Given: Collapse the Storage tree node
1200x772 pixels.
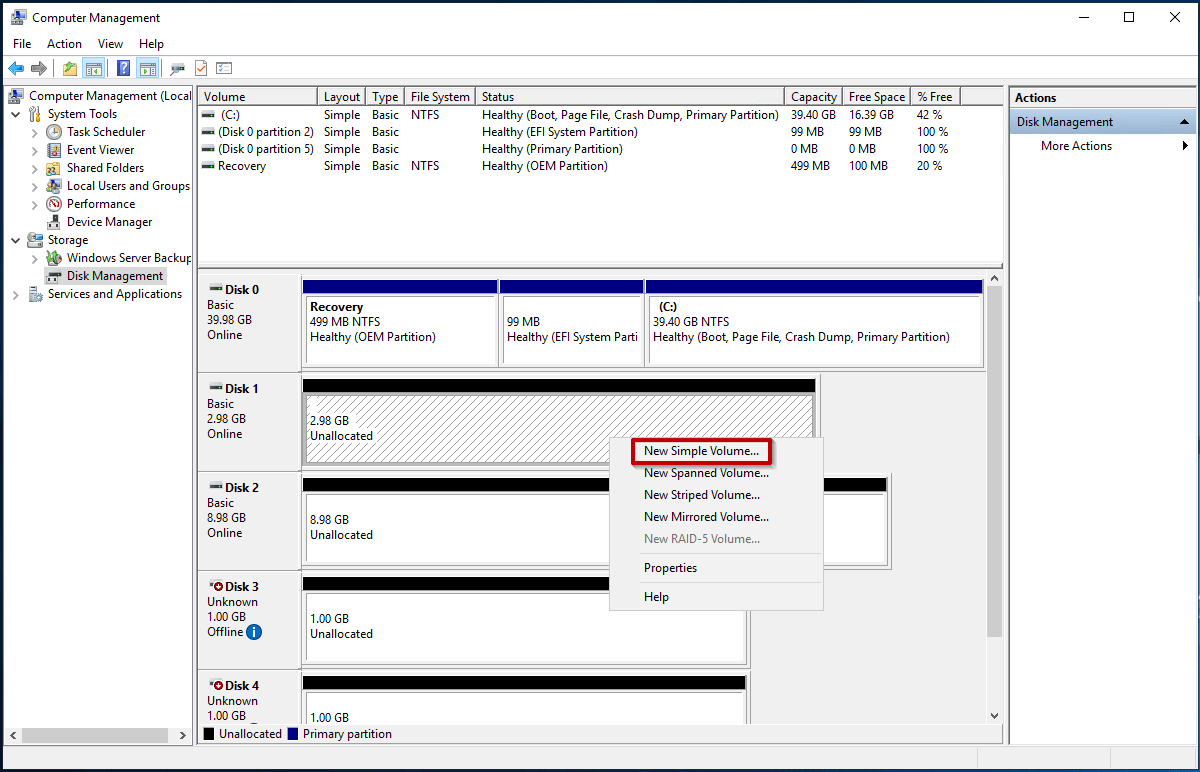Looking at the screenshot, I should (14, 239).
